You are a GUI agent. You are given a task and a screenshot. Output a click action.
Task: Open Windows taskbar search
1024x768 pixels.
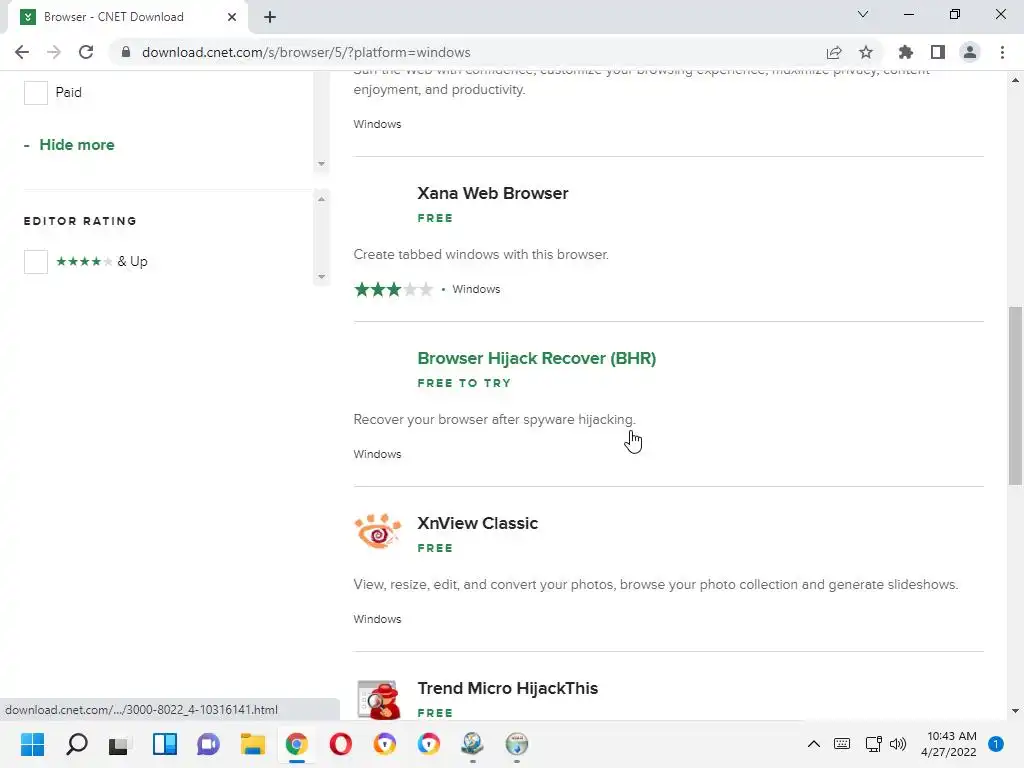click(76, 744)
